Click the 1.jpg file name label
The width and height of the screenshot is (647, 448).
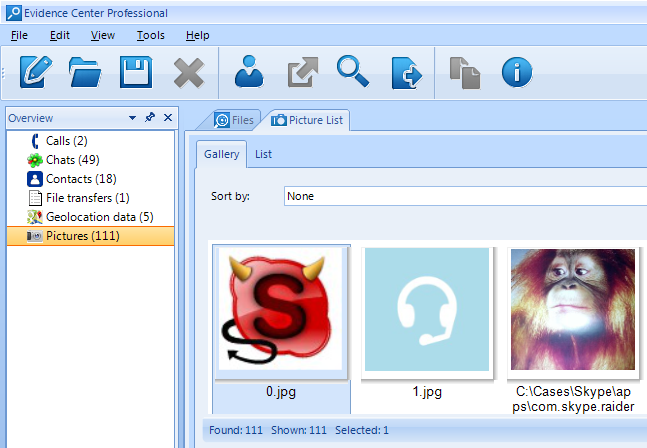pos(427,391)
